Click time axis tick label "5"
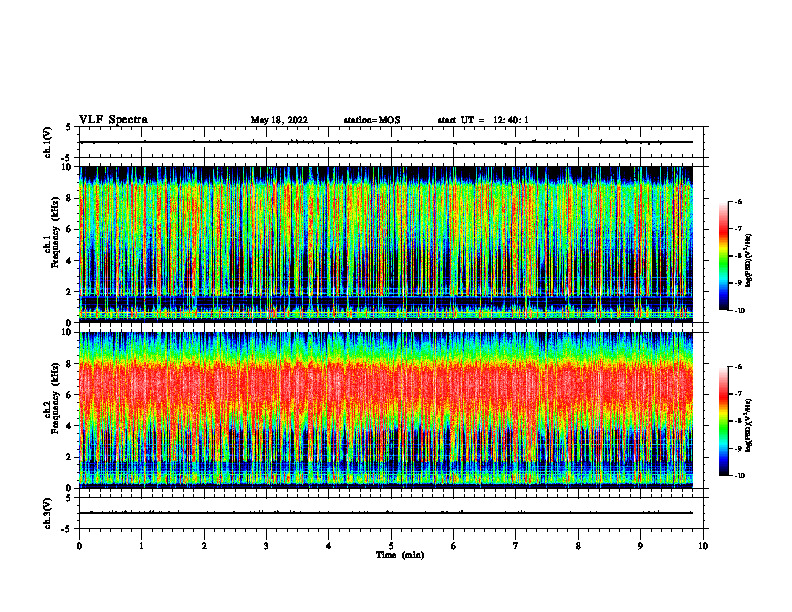Viewport: 792px width, 612px height. click(x=391, y=546)
